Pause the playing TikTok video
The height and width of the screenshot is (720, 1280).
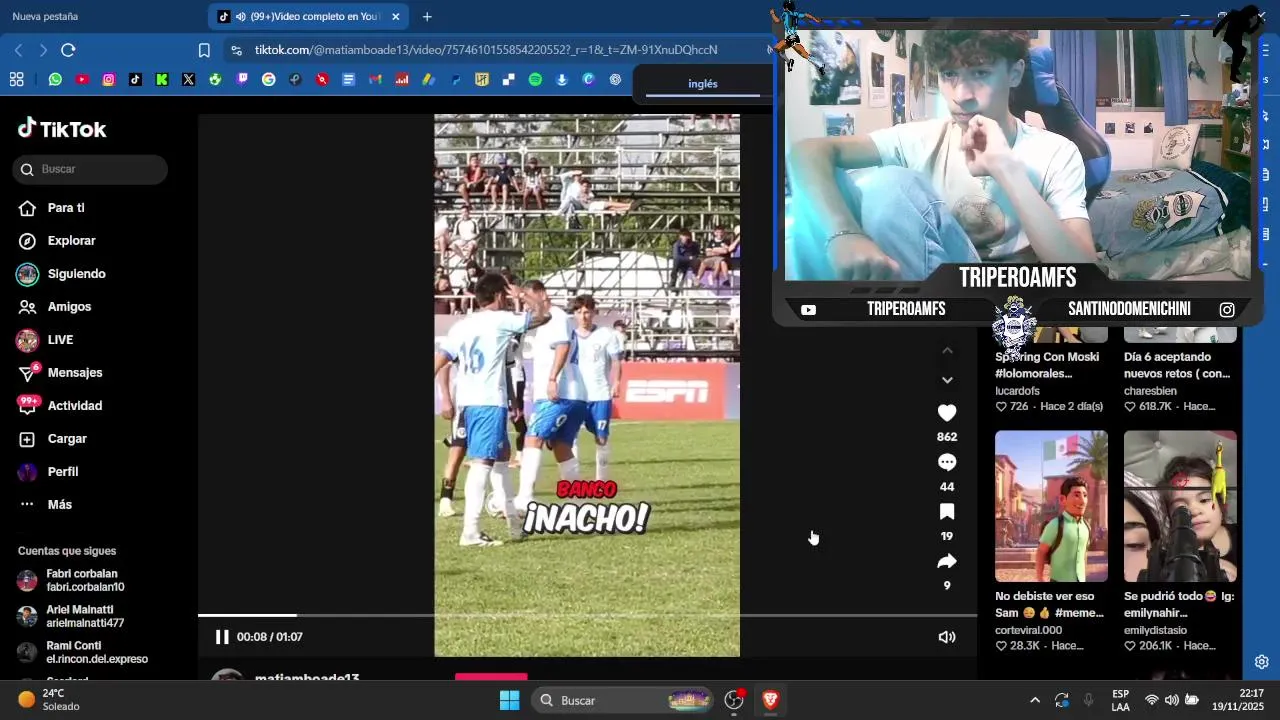(222, 637)
